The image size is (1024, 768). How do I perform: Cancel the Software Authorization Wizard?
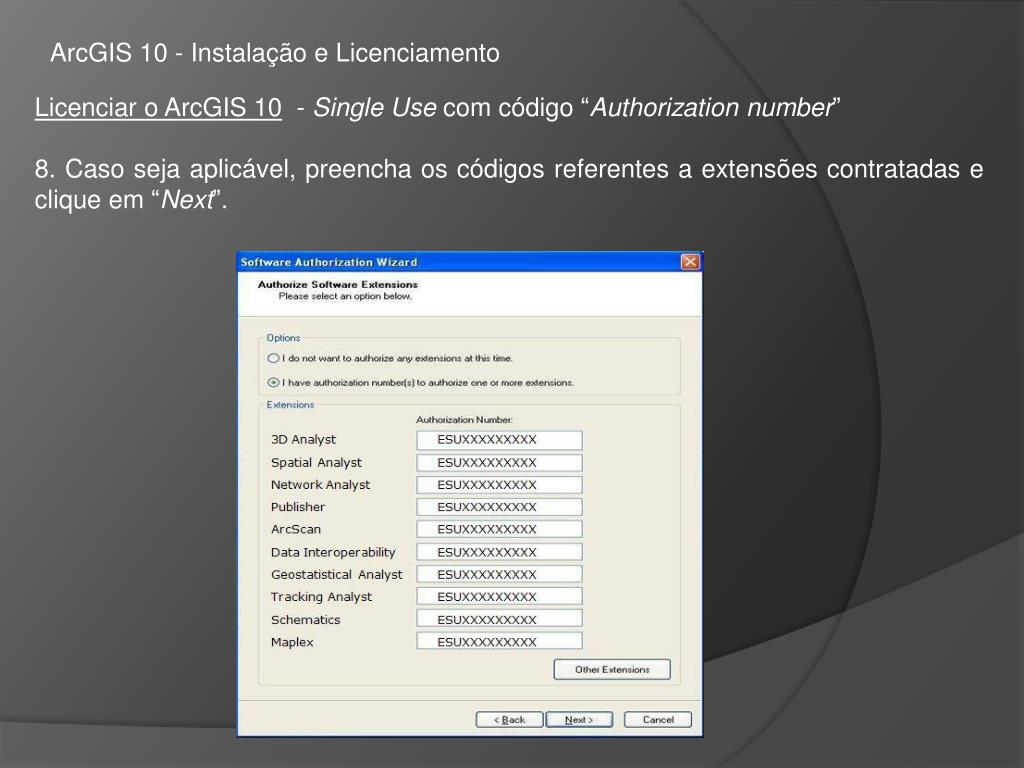pos(658,720)
